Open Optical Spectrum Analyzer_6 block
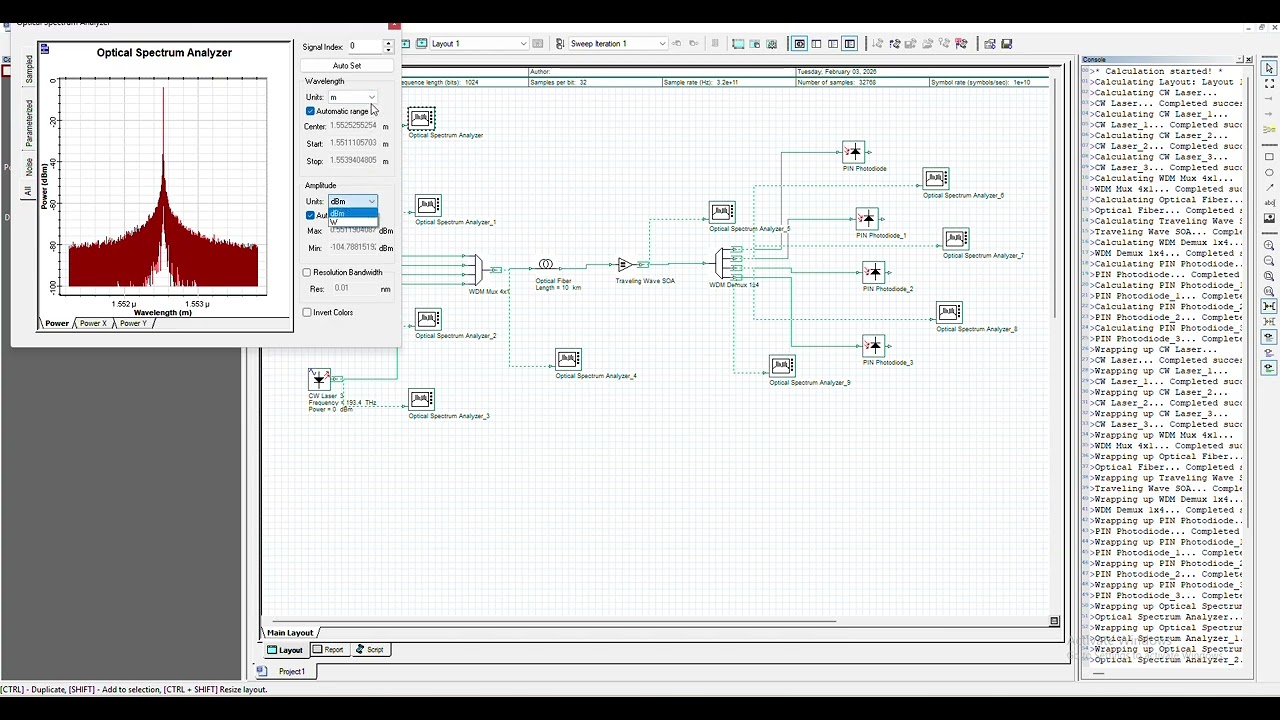1280x720 pixels. [x=936, y=179]
